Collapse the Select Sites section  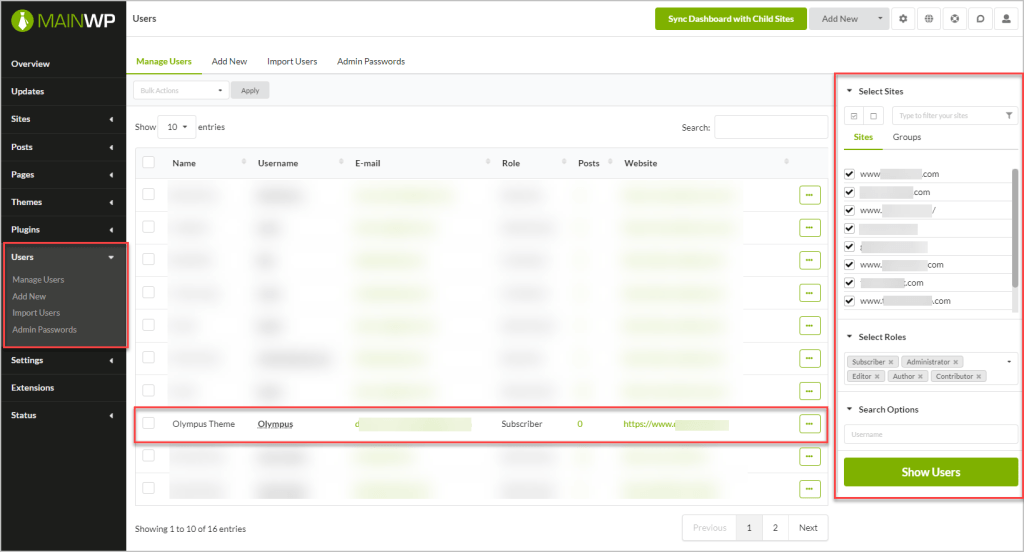click(849, 91)
